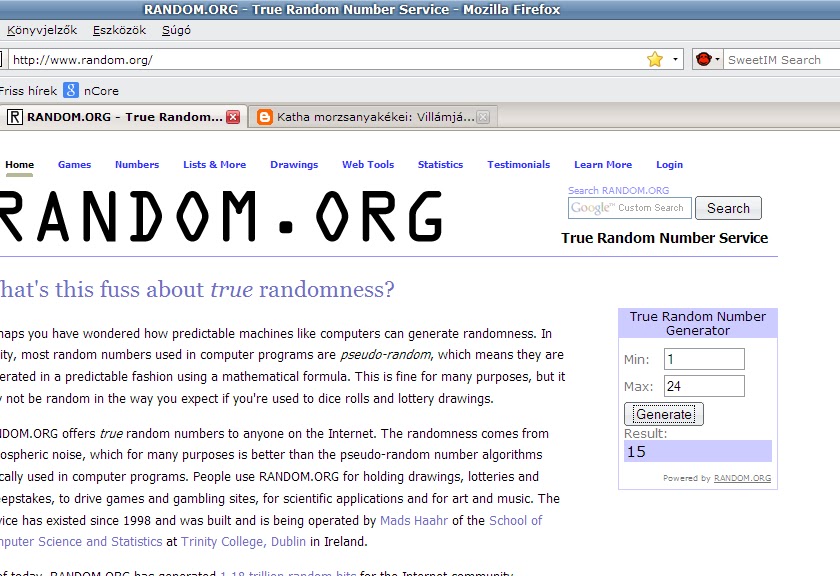This screenshot has width=840, height=576.
Task: Open the Testimonials nav link
Action: point(519,164)
